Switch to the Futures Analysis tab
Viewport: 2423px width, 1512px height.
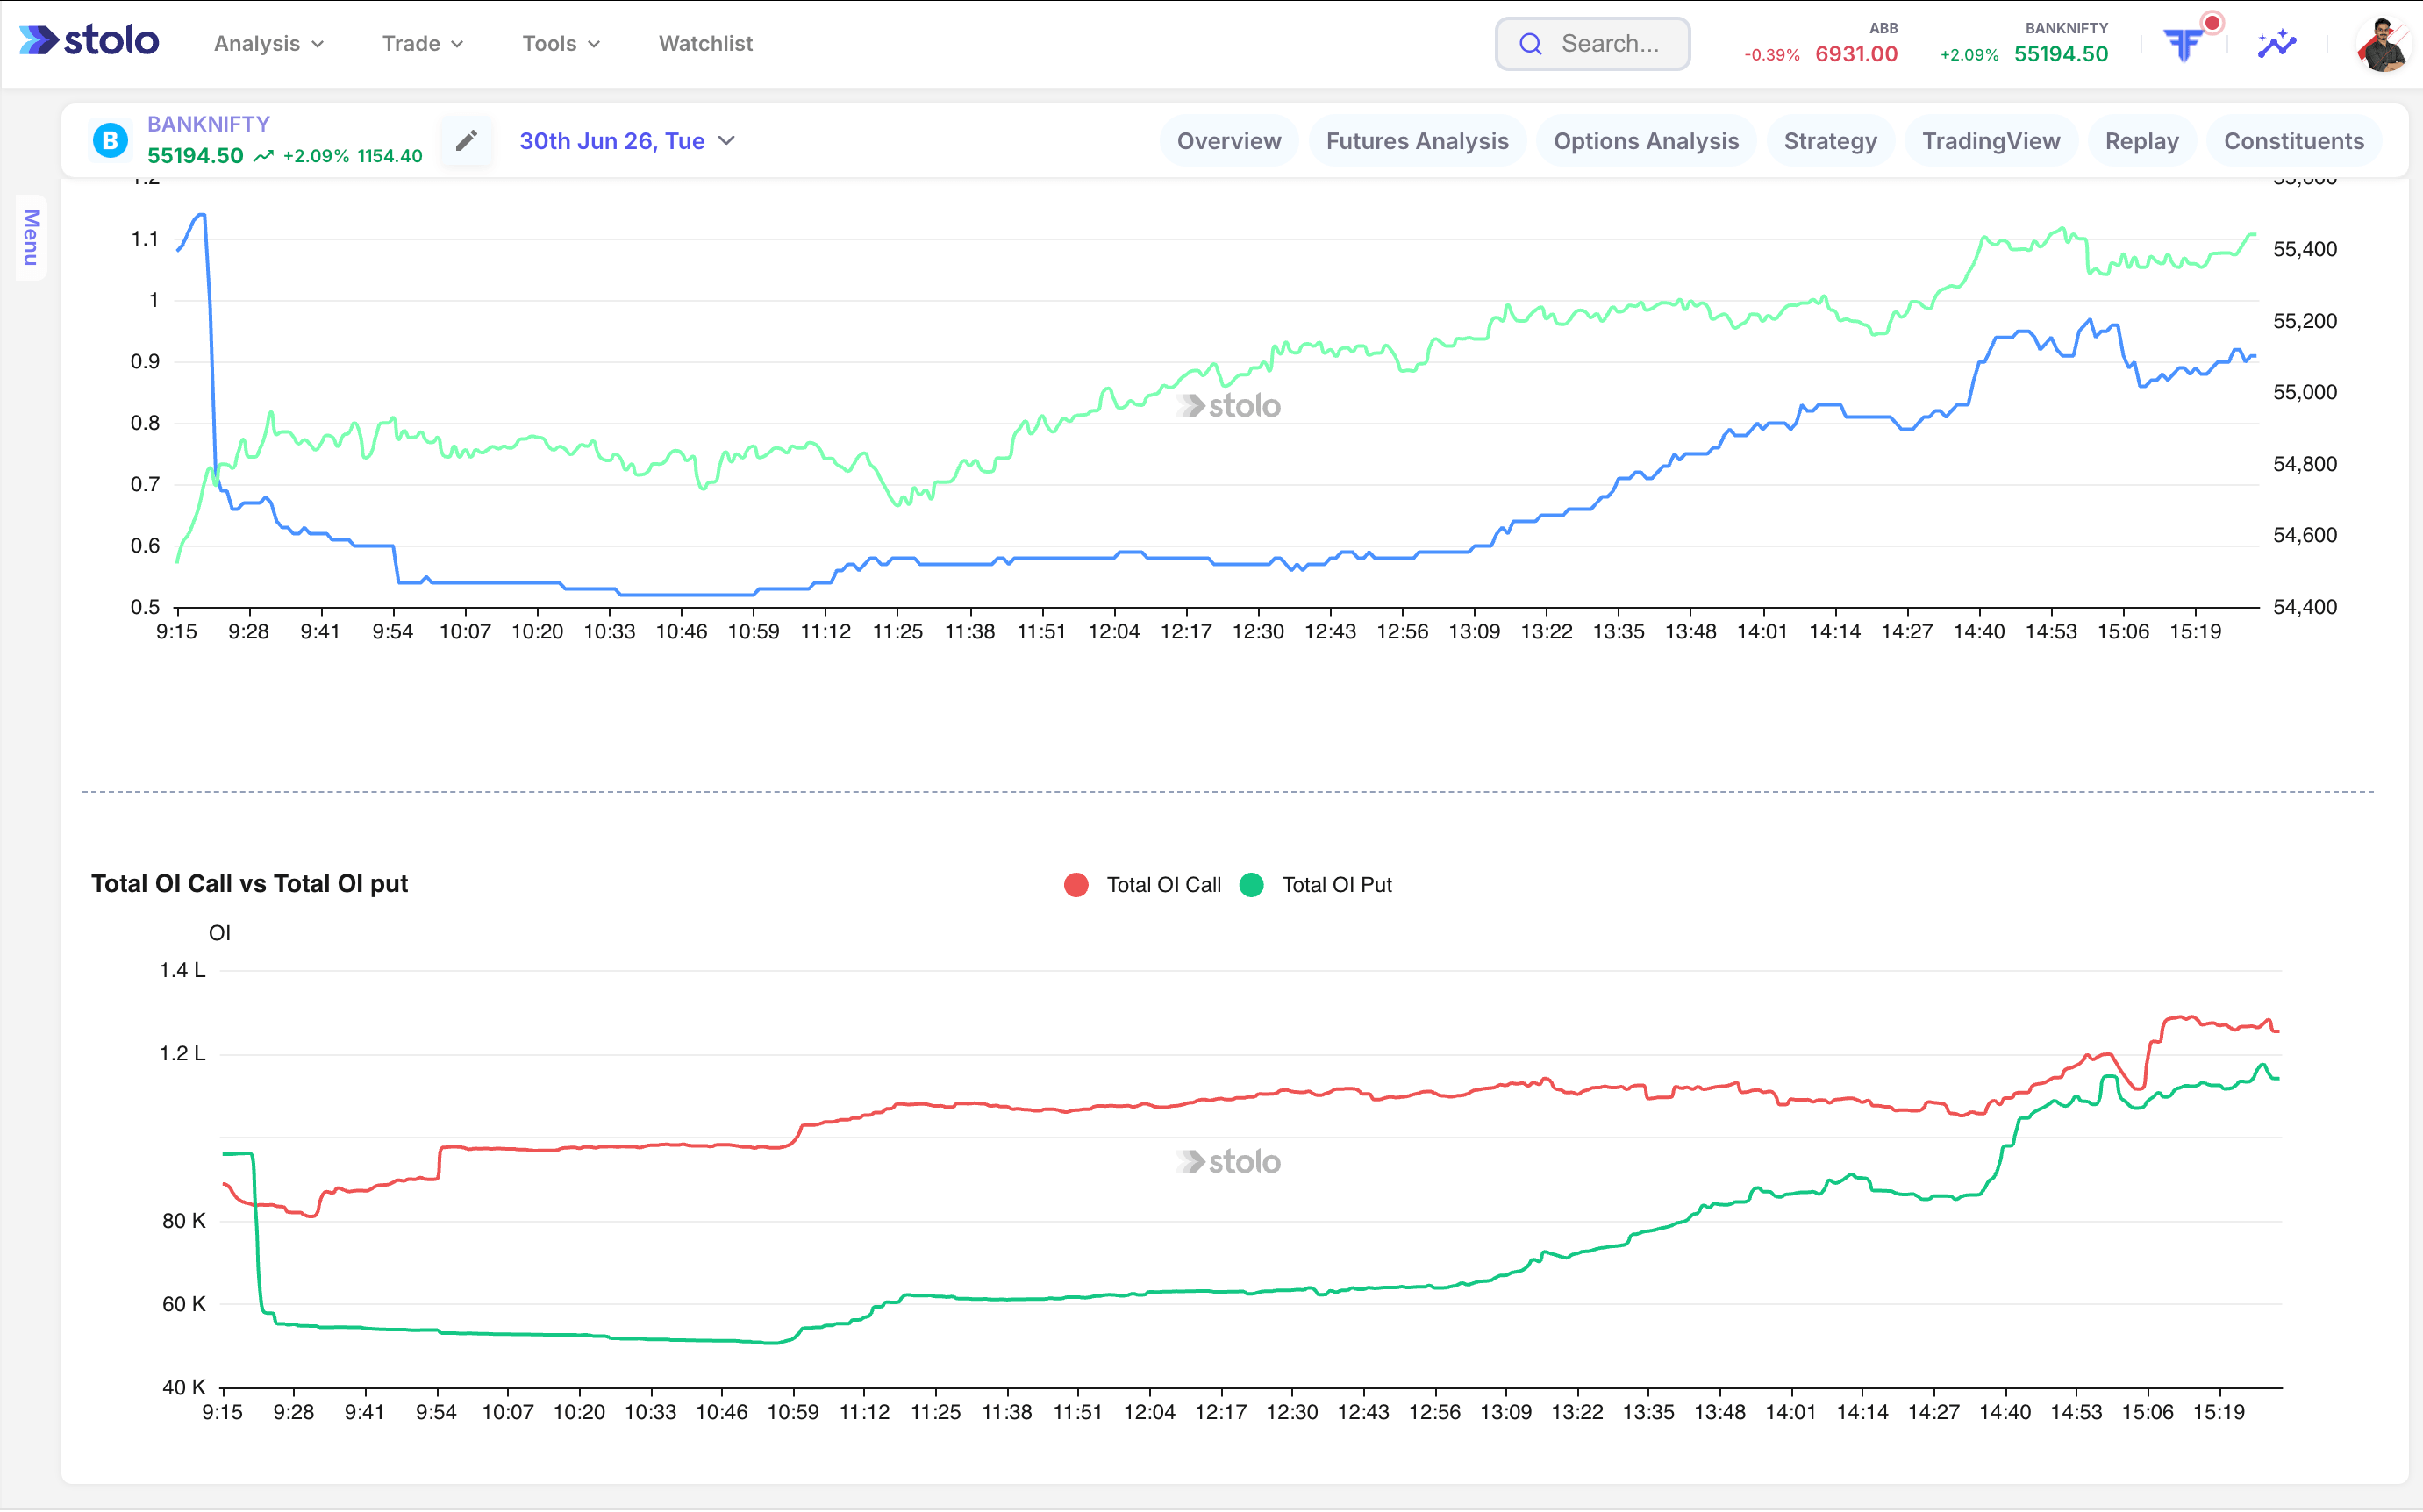click(x=1416, y=141)
